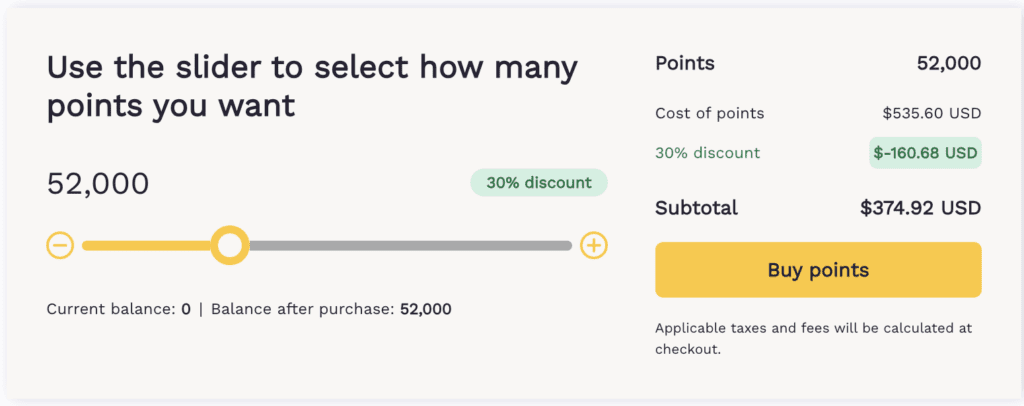
Task: Click the minus icon to decrease points
Action: [x=60, y=245]
